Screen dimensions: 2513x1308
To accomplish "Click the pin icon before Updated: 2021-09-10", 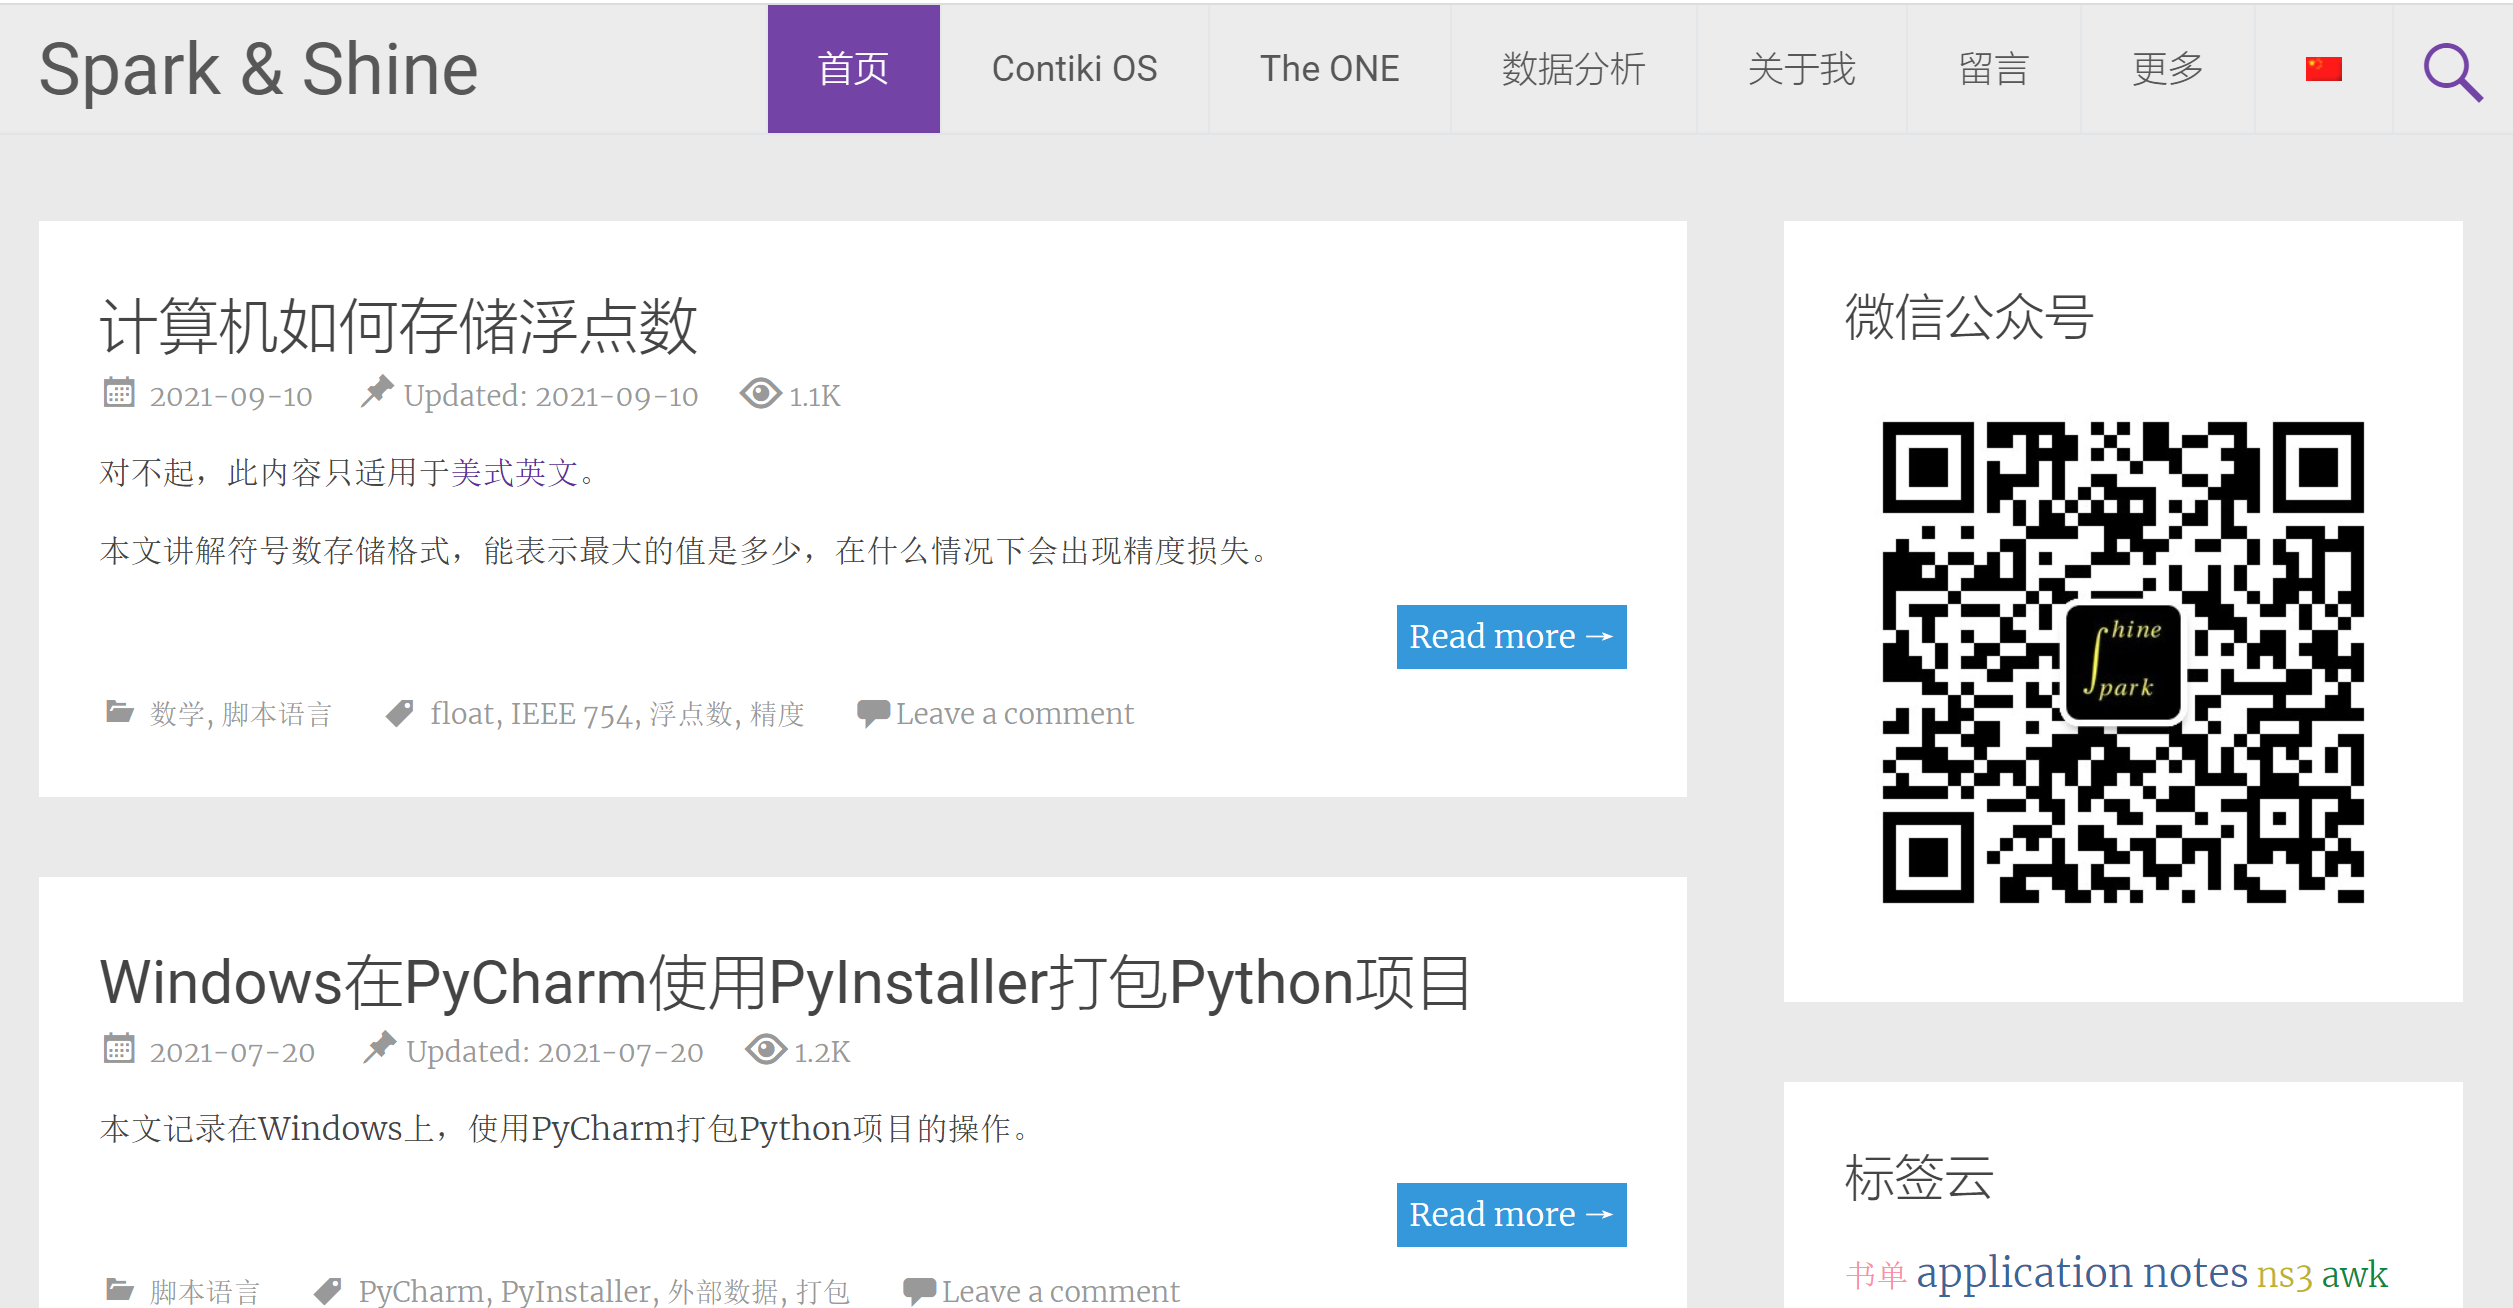I will (376, 392).
